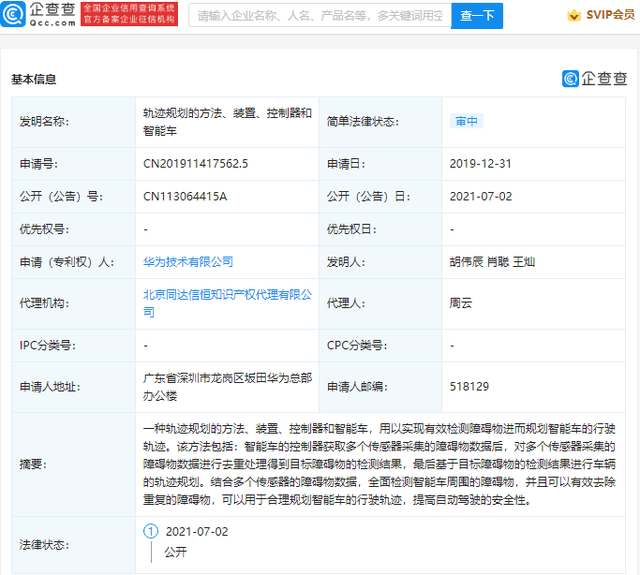Click the 查一下 search button
Screen dimensions: 640x575
pyautogui.click(x=477, y=16)
